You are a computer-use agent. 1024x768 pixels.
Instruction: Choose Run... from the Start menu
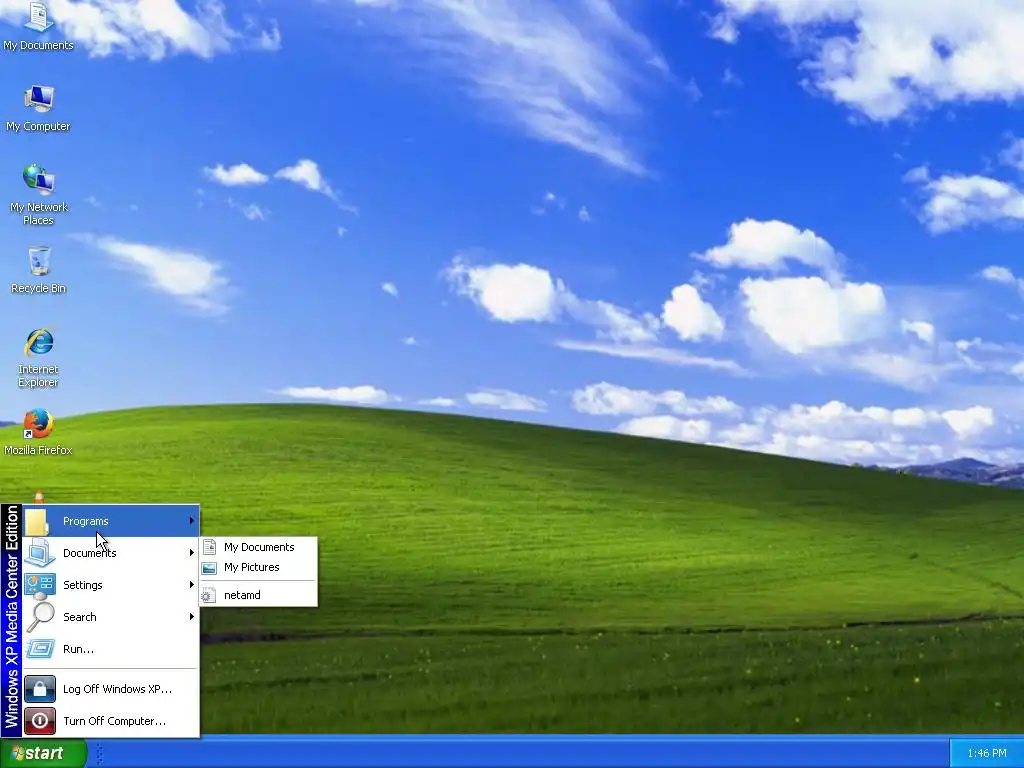coord(111,649)
